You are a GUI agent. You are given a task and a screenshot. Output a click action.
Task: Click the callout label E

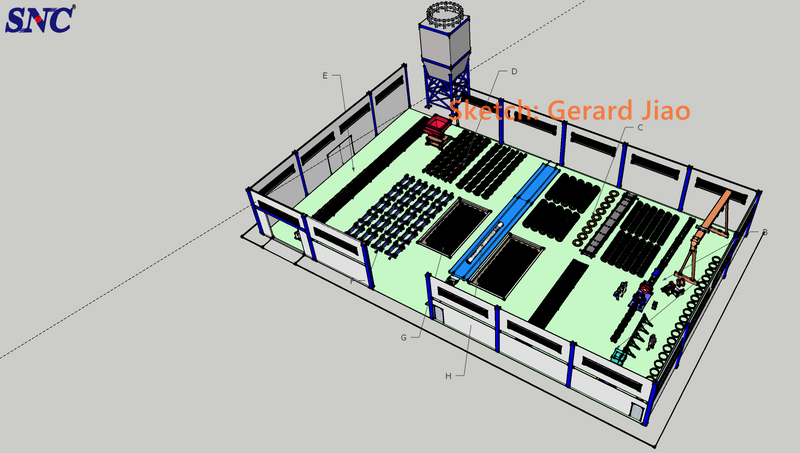(325, 75)
